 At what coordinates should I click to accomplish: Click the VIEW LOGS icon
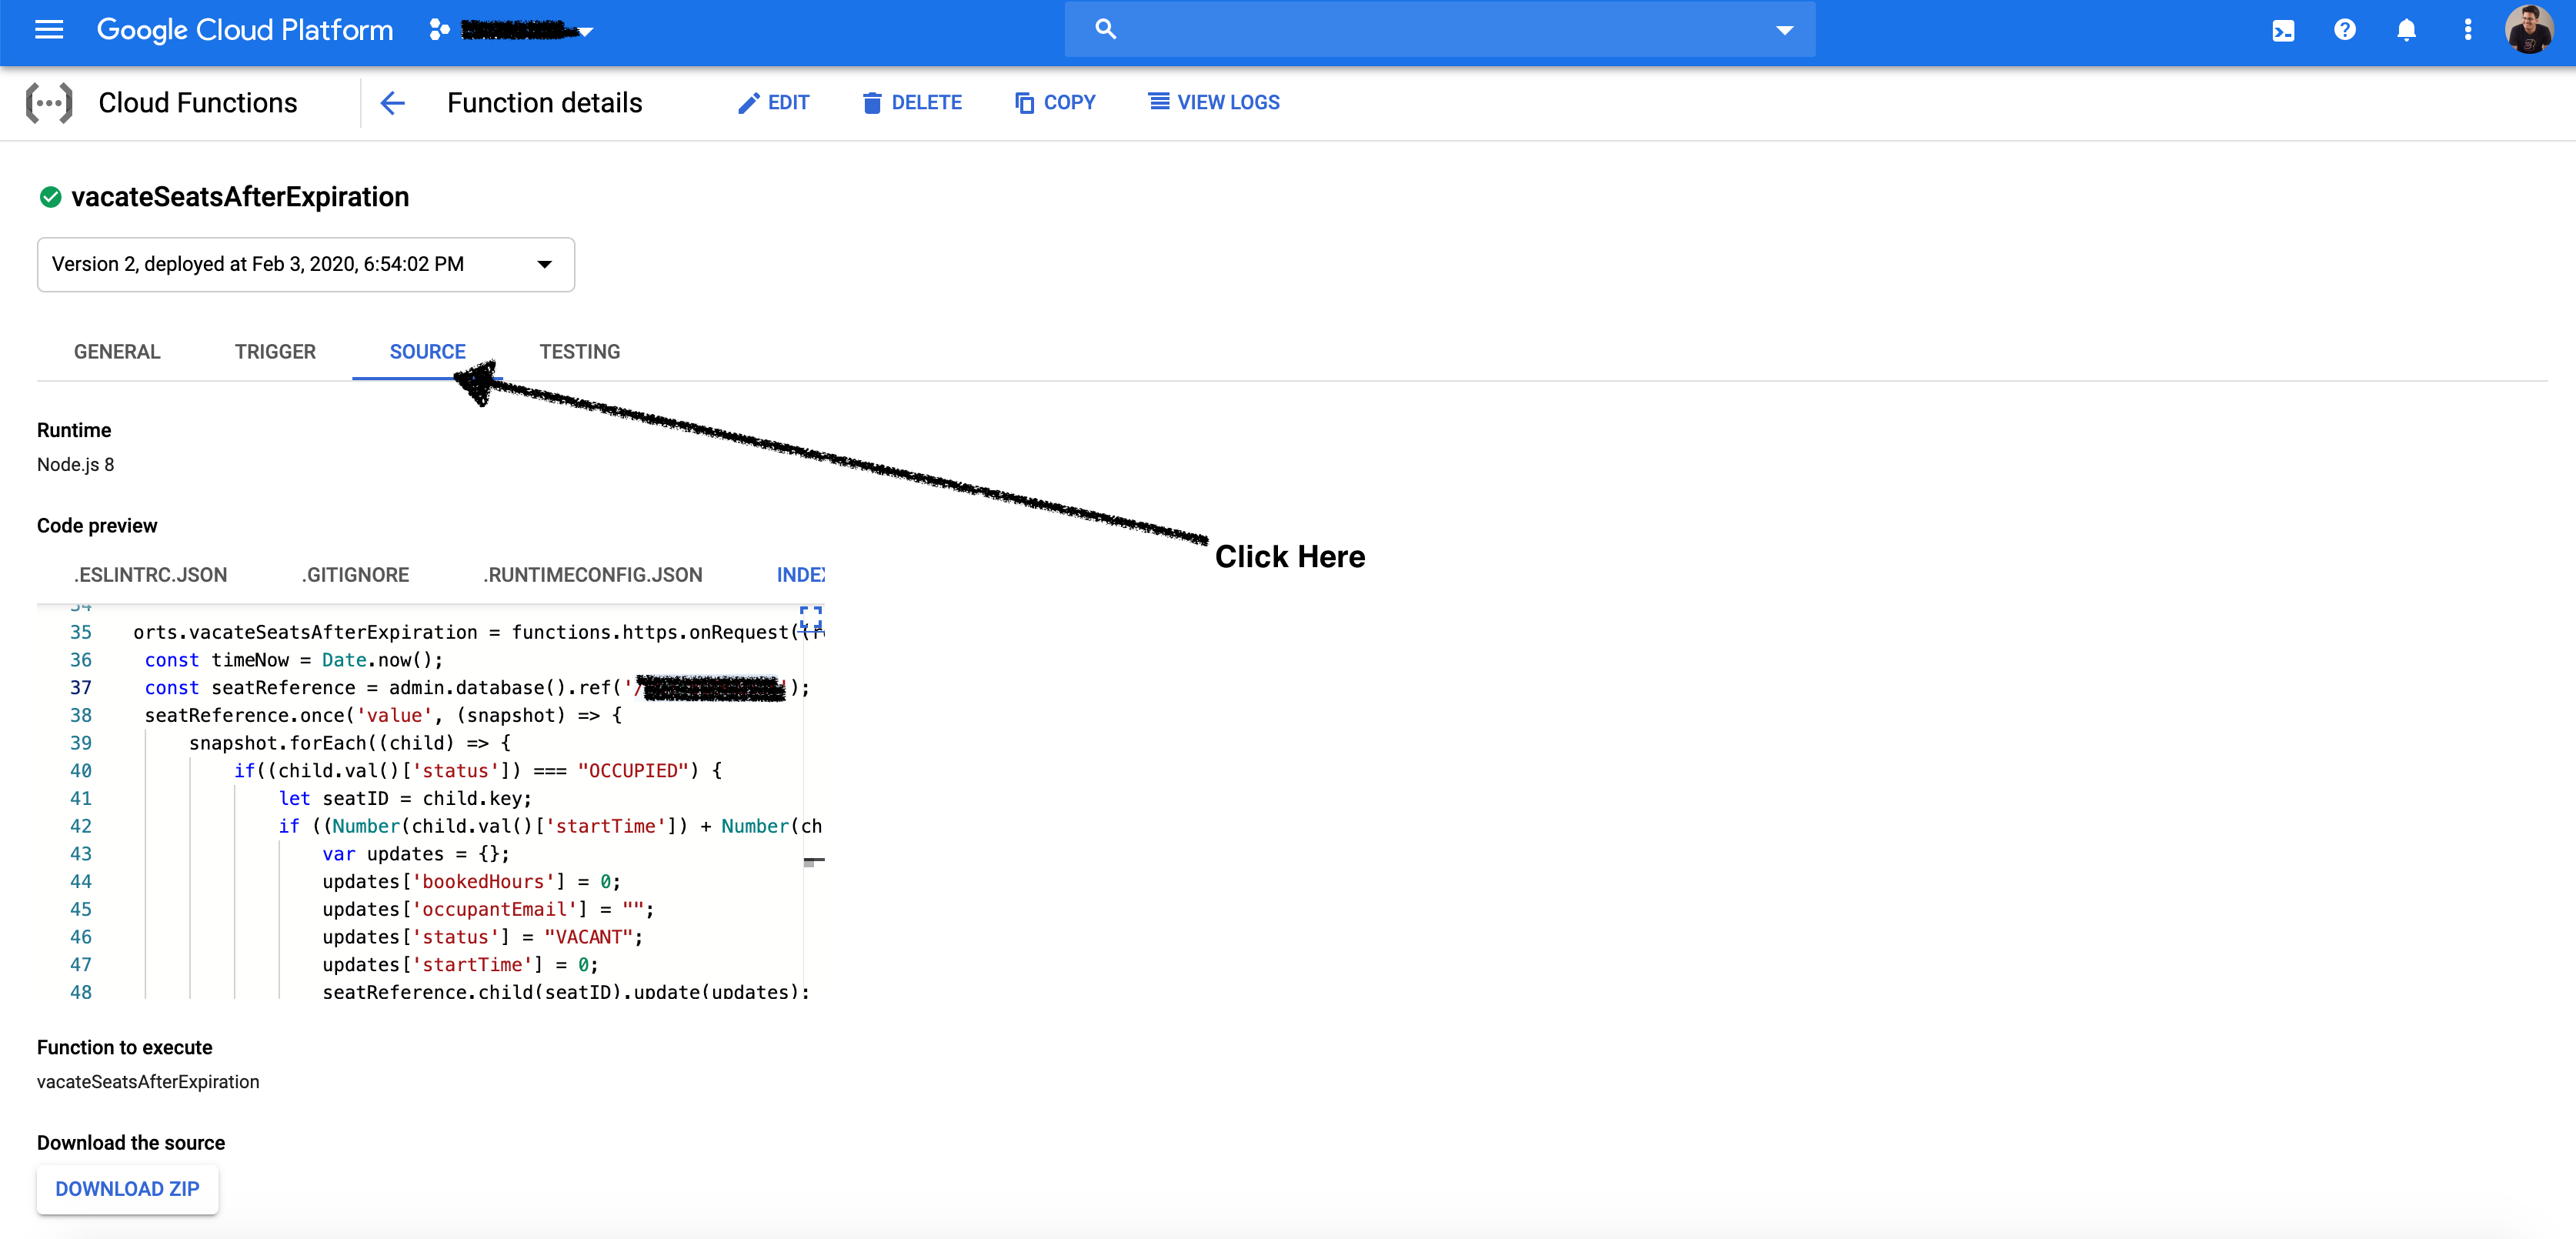1160,104
